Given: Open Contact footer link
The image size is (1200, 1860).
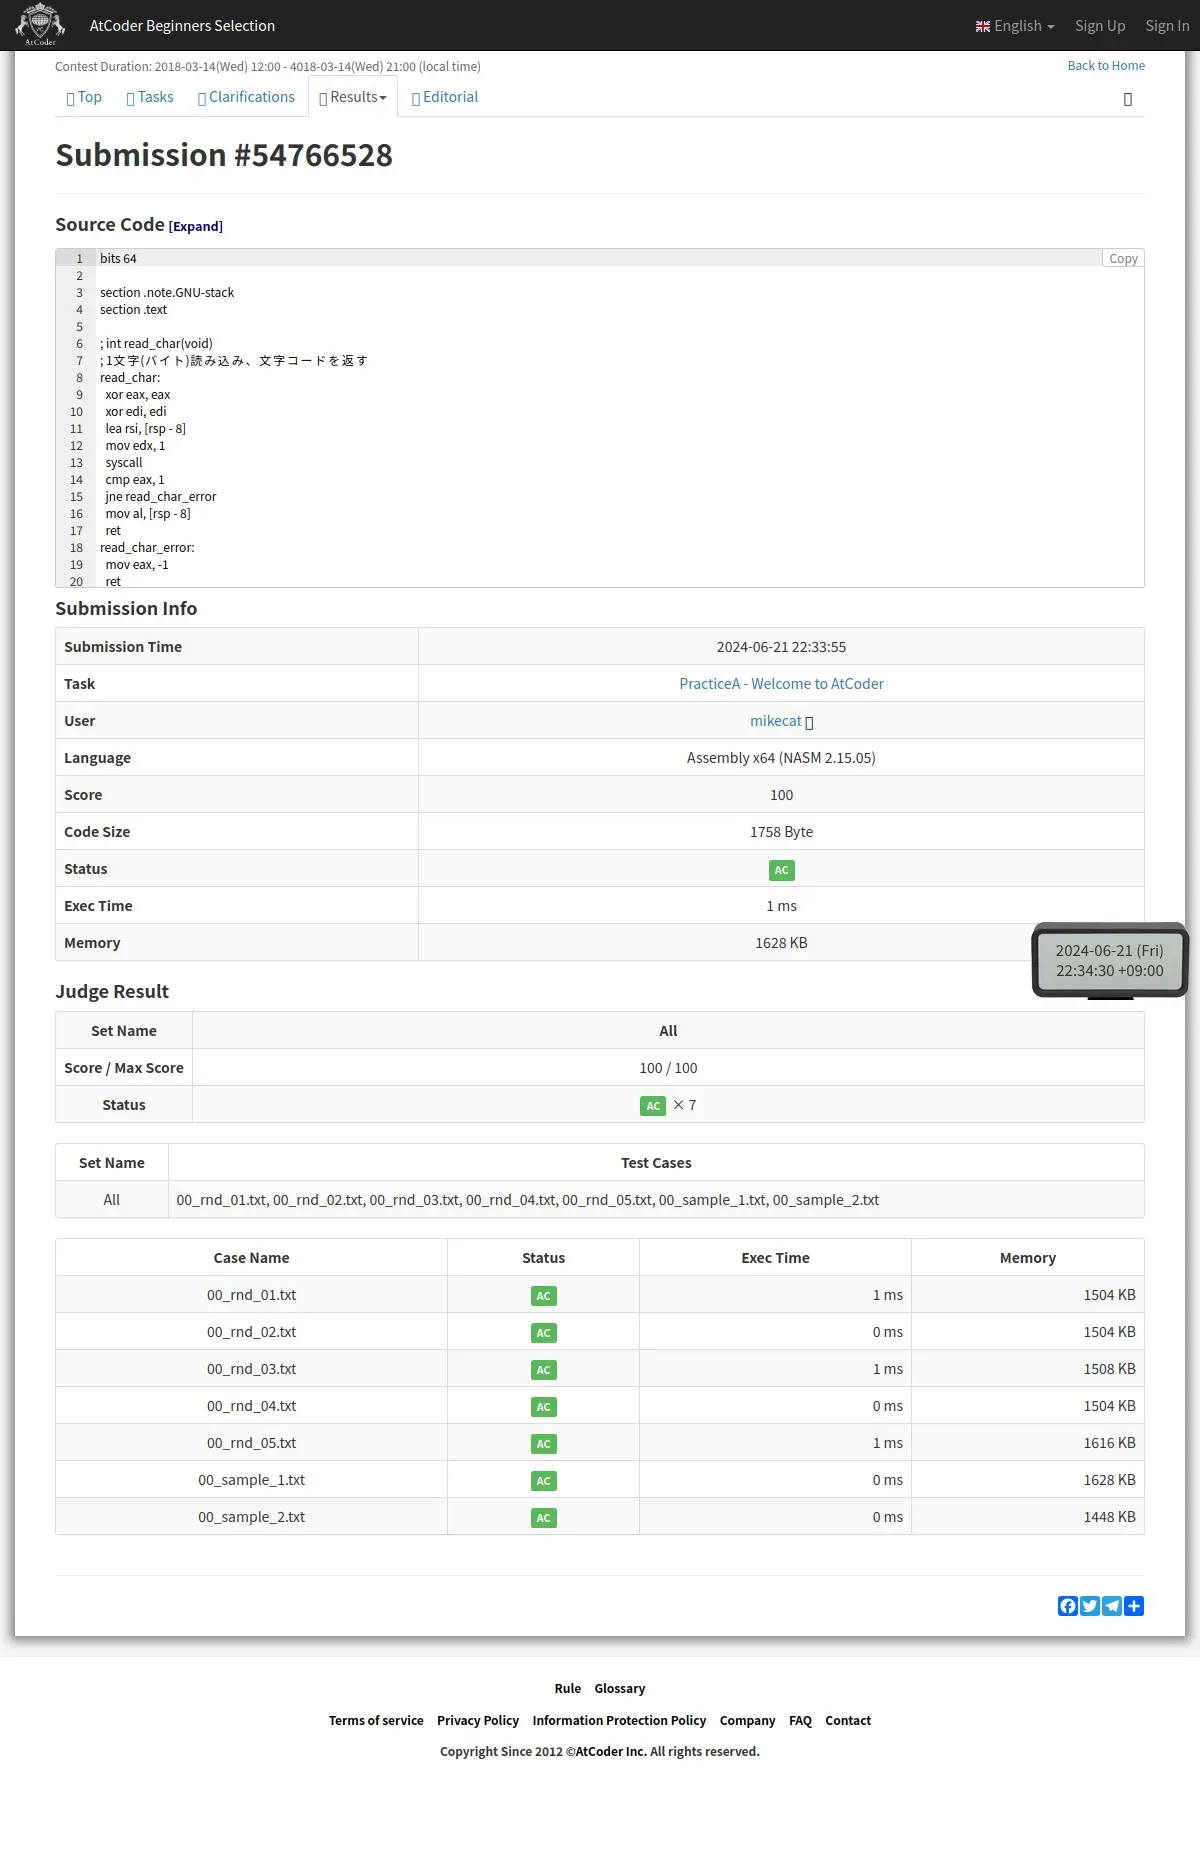Looking at the screenshot, I should [x=848, y=1721].
